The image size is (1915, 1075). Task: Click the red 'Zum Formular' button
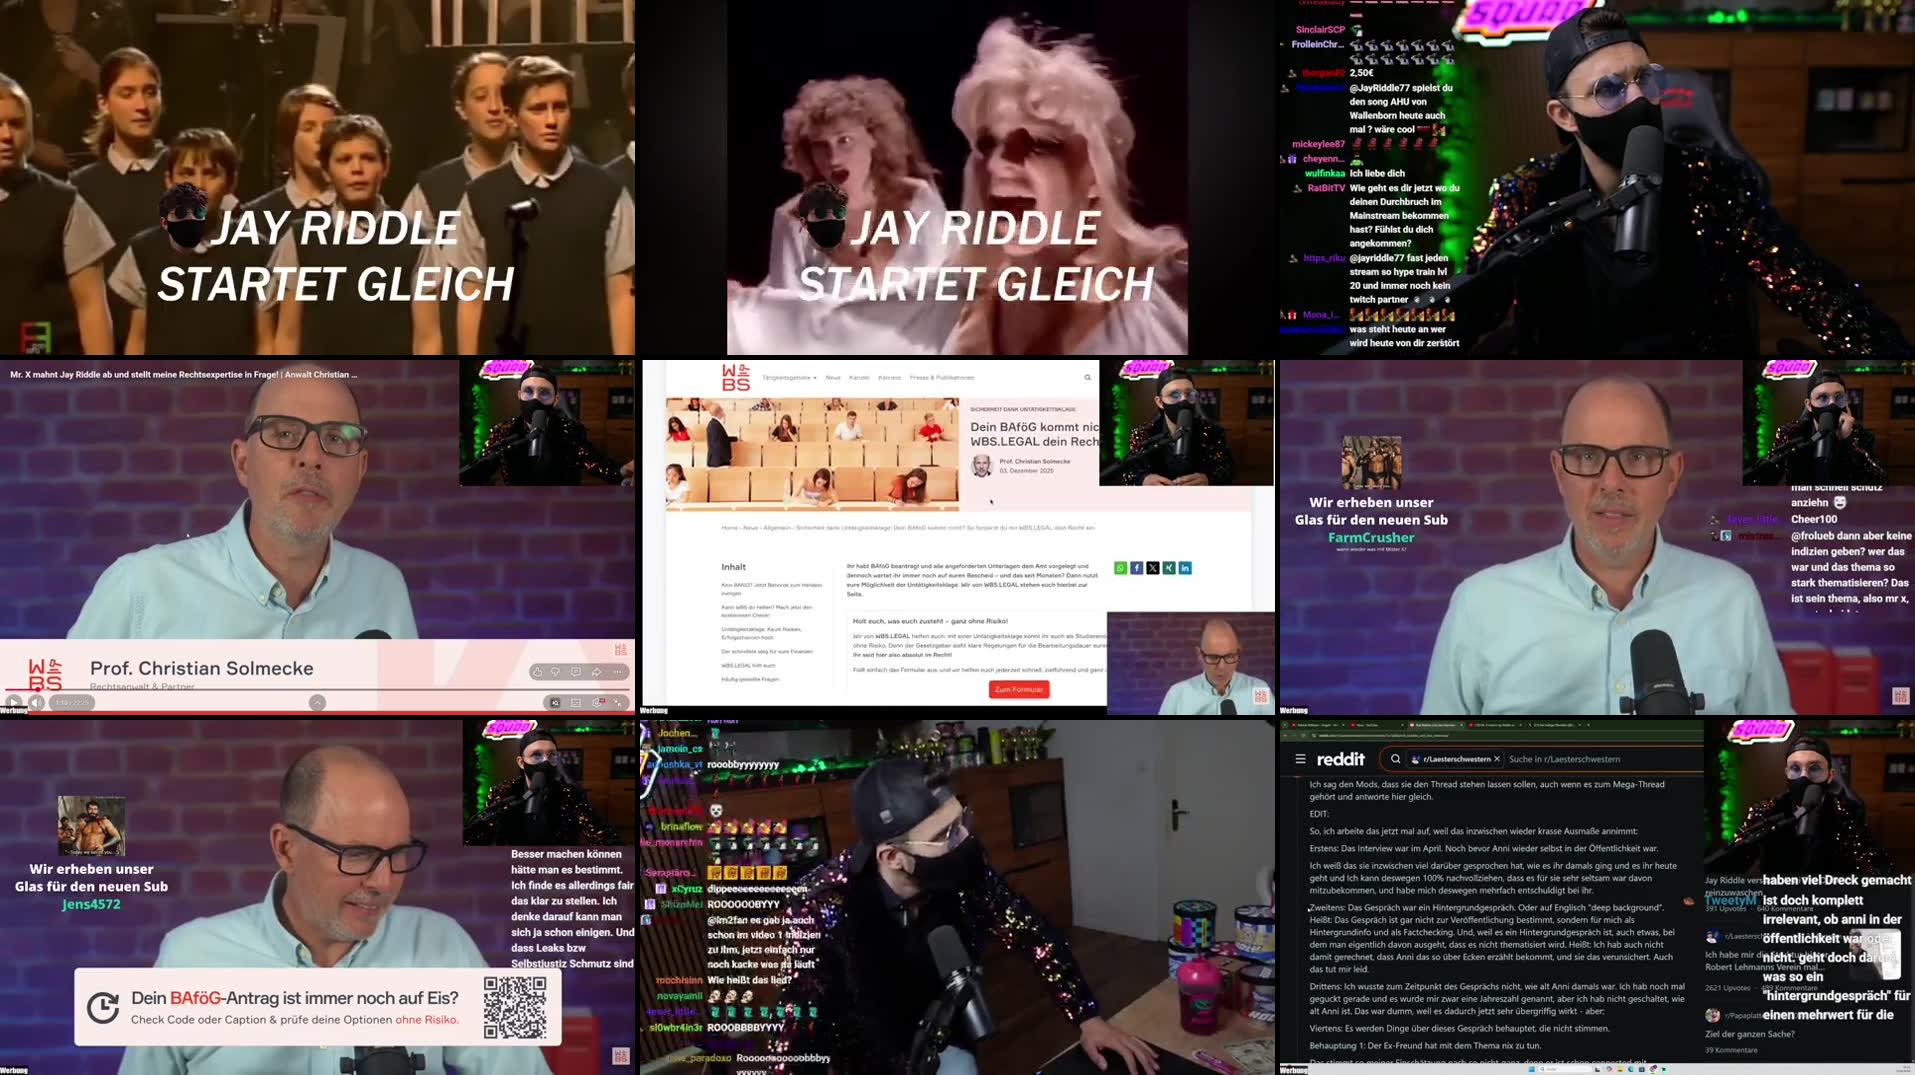pos(1019,690)
